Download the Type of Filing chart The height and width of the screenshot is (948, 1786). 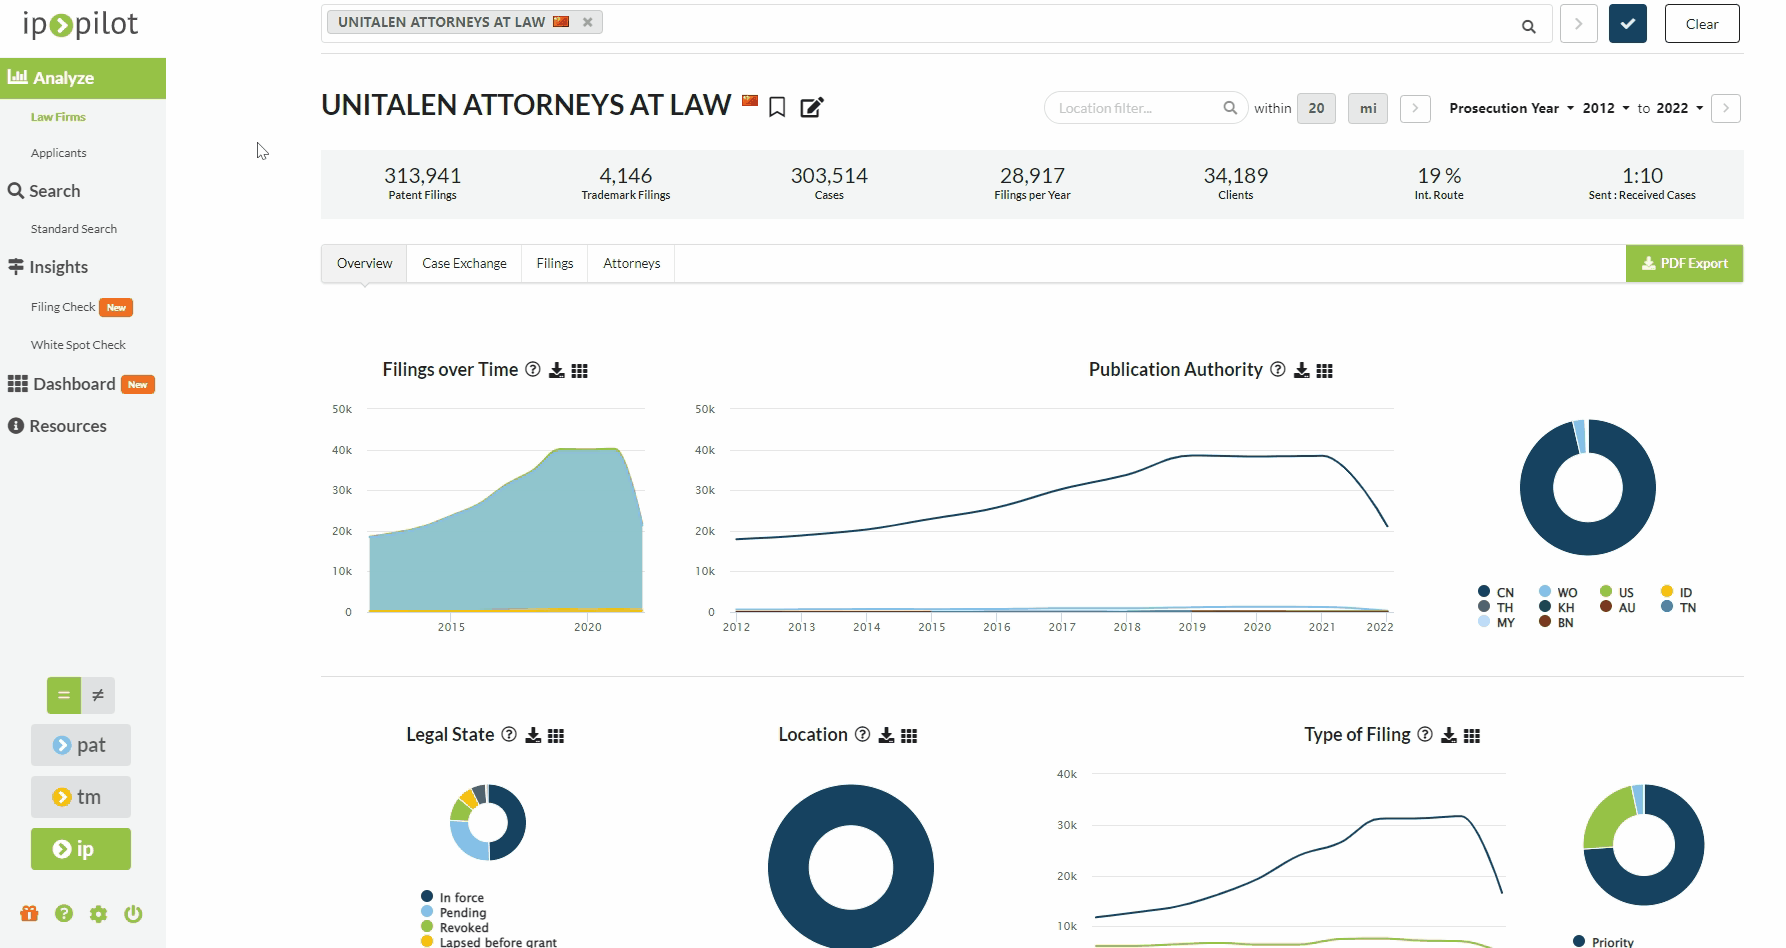(1449, 735)
